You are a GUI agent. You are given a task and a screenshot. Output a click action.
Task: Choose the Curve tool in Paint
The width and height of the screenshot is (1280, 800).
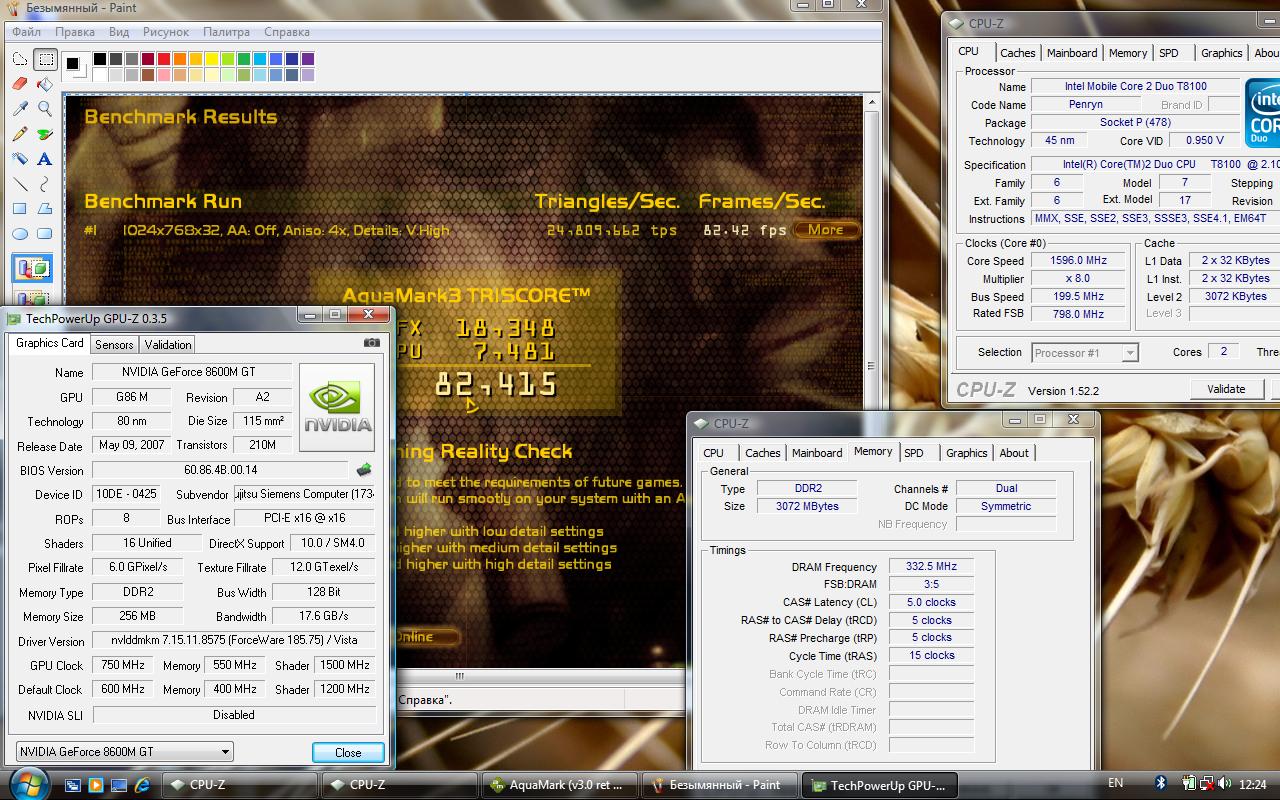[45, 184]
